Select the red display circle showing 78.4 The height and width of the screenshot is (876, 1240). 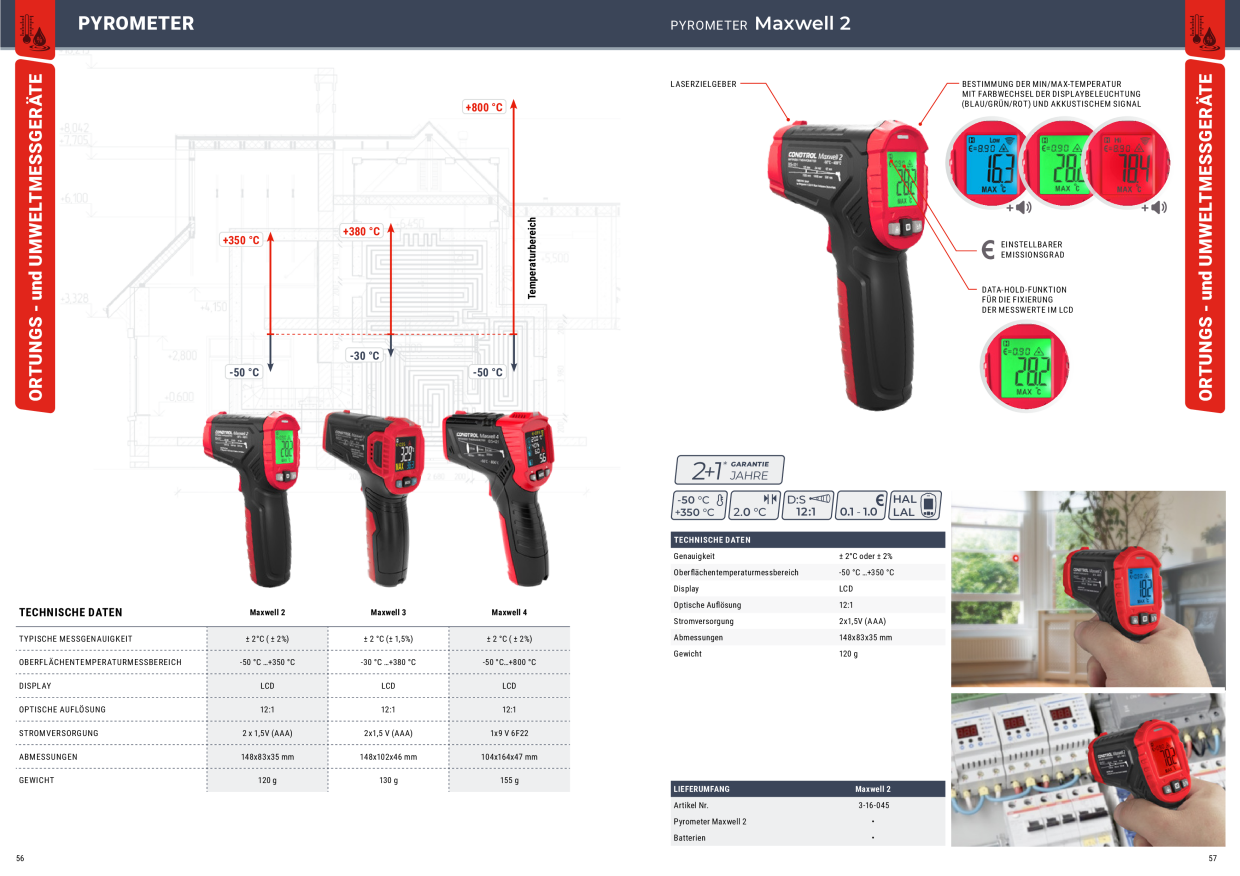1128,161
